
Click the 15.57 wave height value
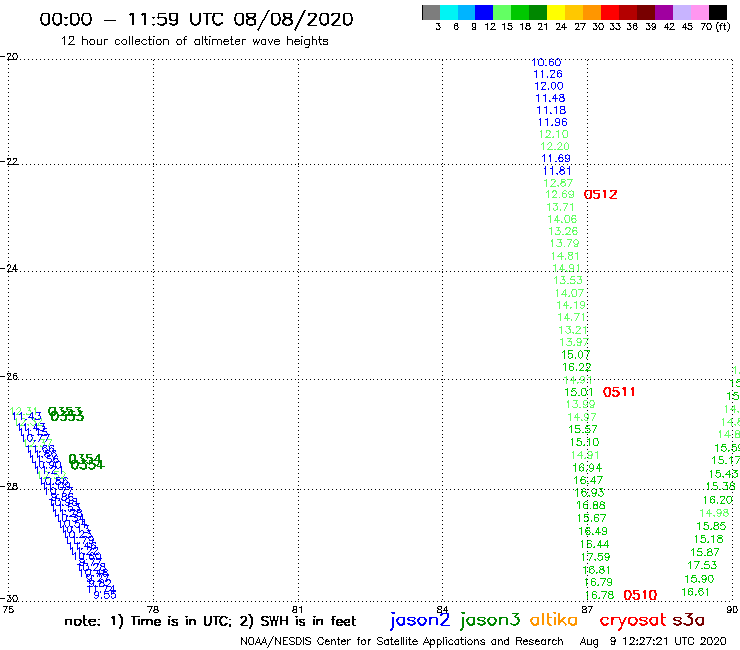point(583,429)
